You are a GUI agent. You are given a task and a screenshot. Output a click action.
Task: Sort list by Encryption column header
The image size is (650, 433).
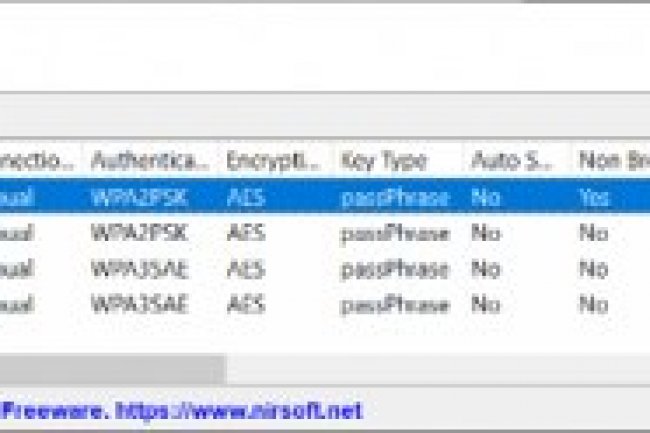click(x=273, y=161)
